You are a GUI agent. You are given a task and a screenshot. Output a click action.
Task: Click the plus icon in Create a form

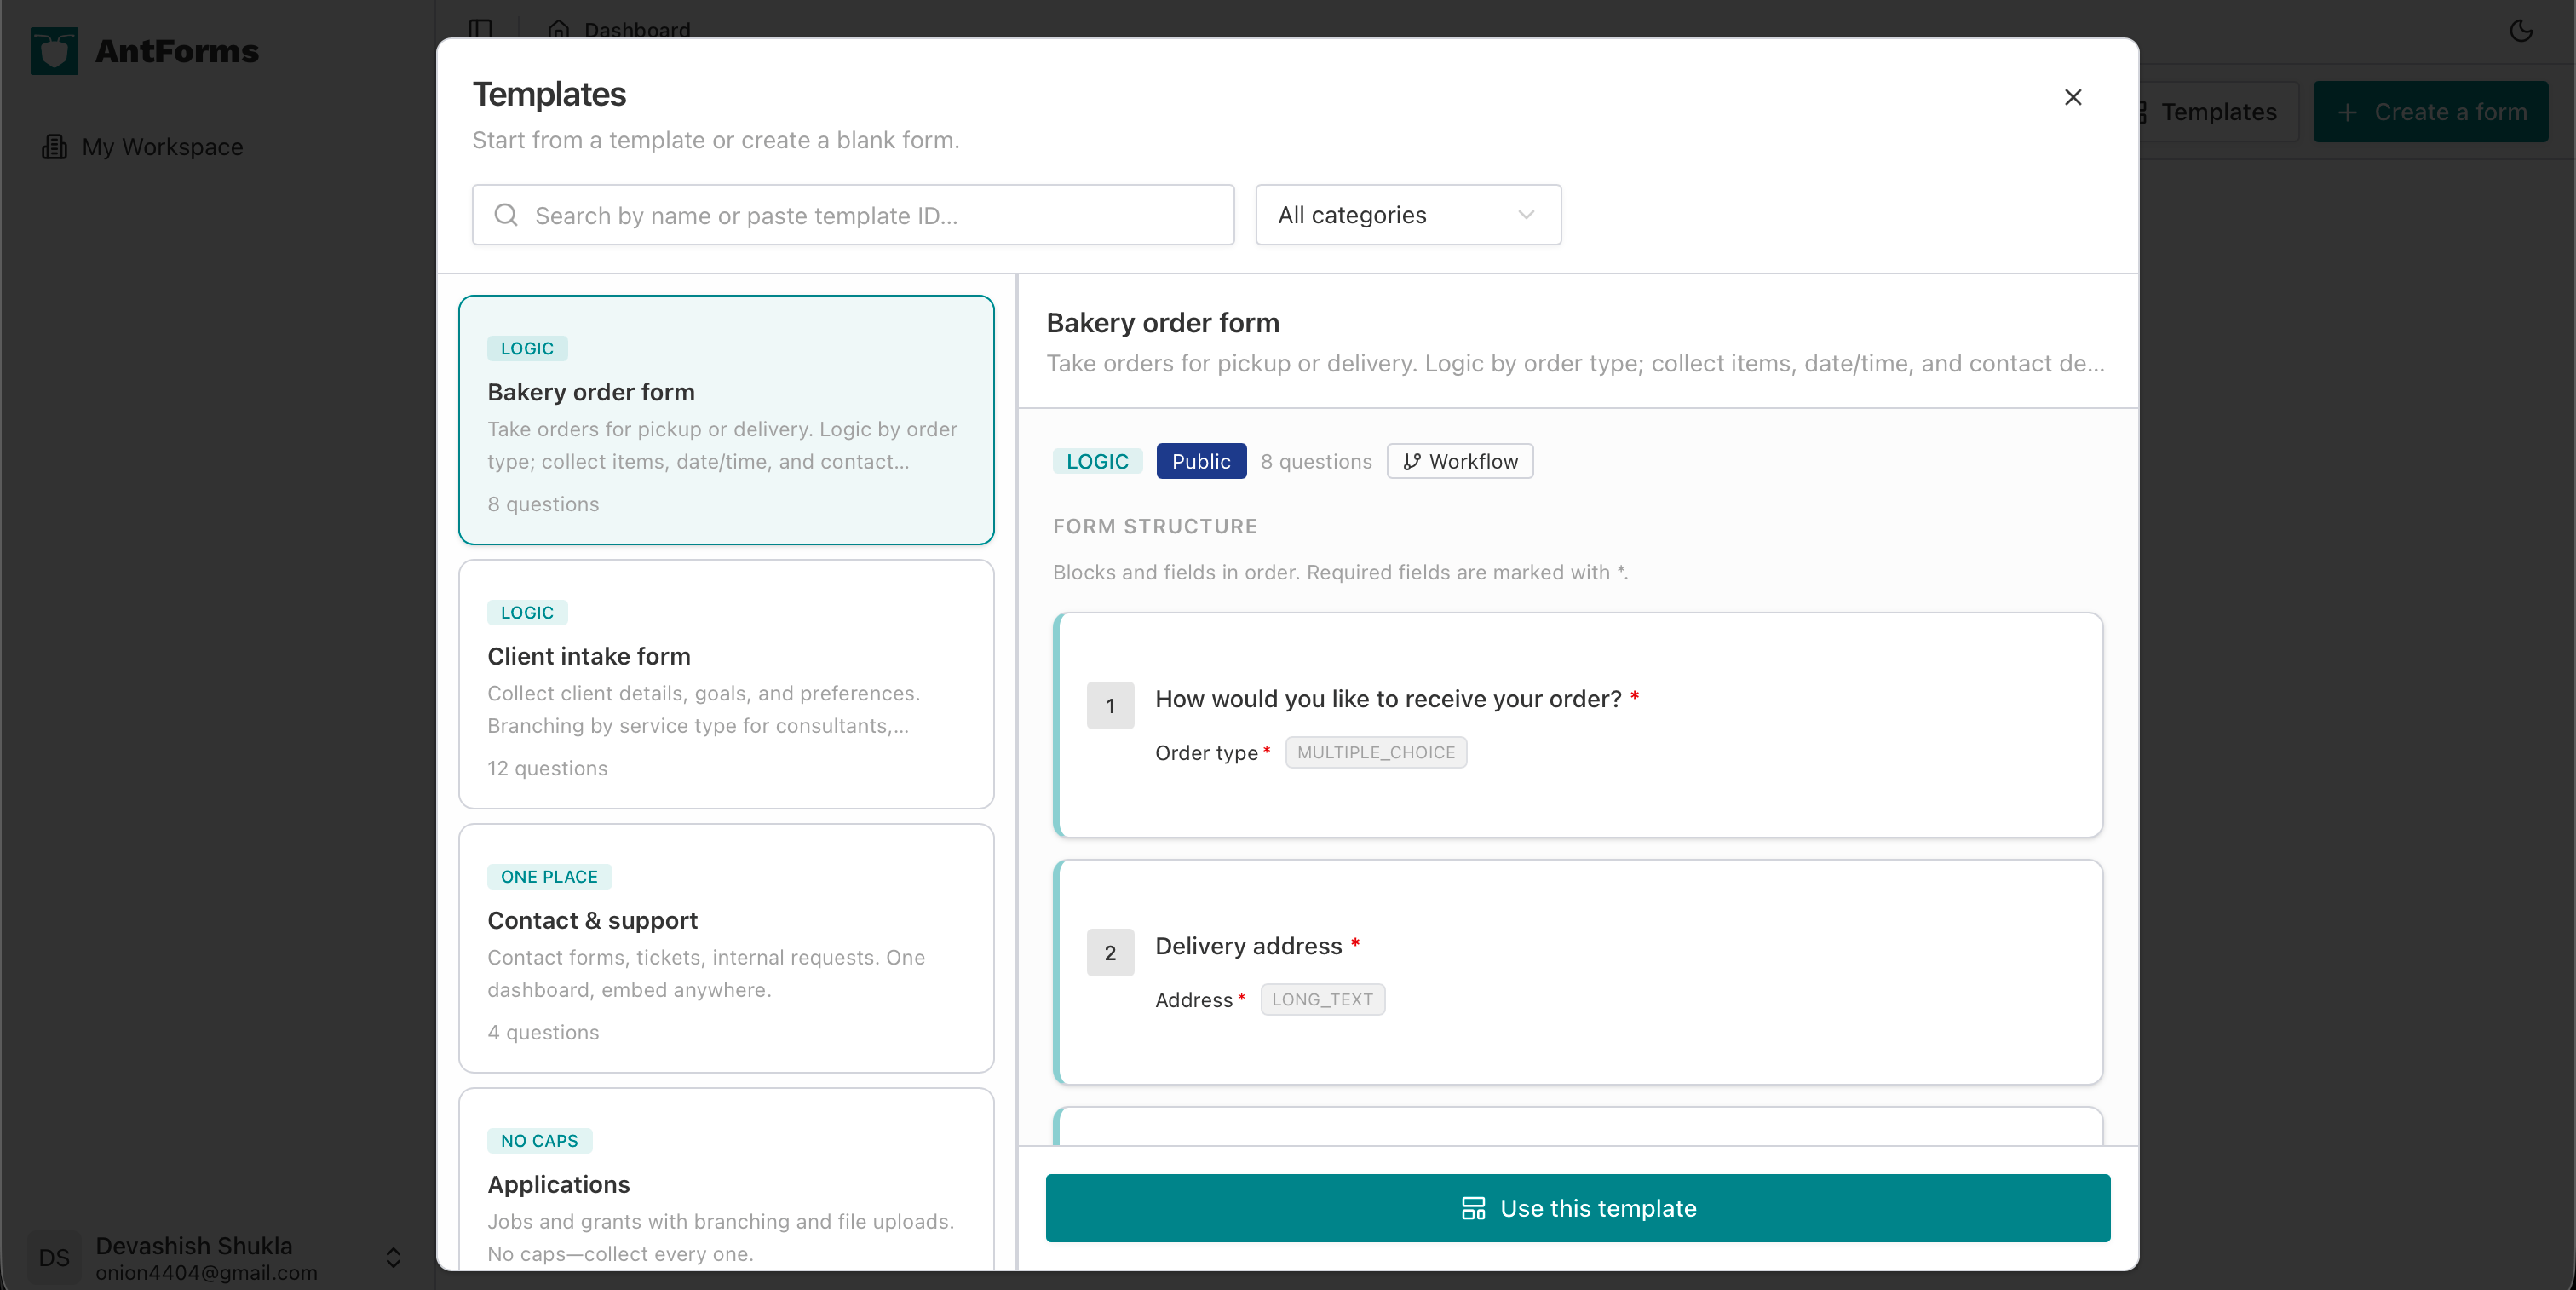tap(2349, 112)
